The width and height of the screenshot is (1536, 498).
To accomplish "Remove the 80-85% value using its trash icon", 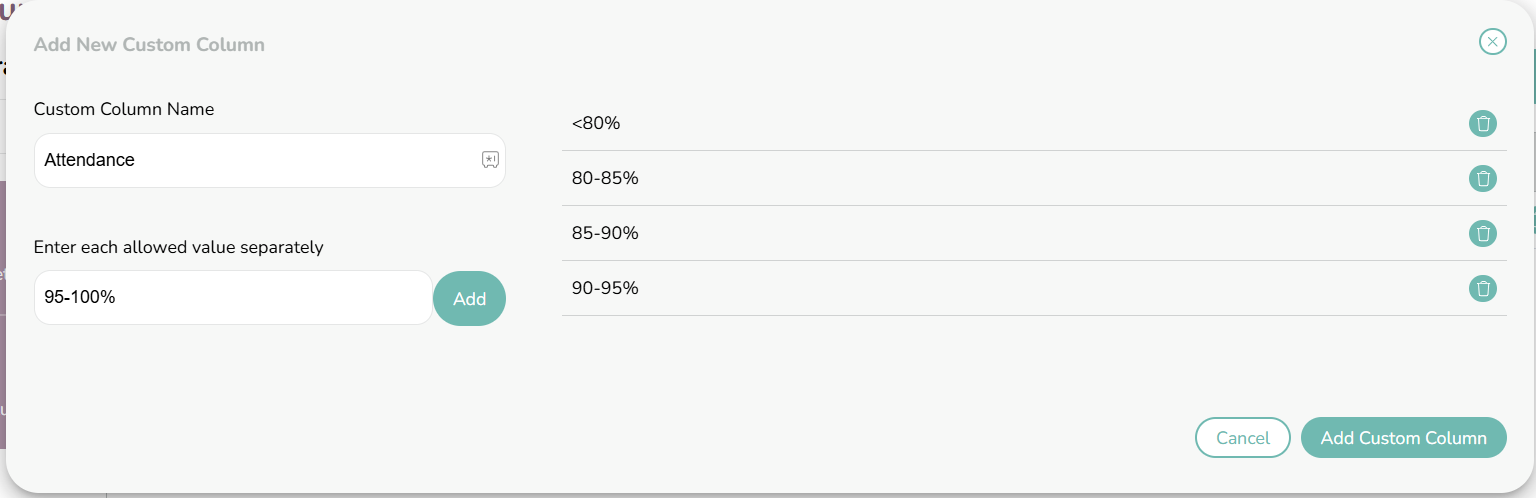I will [x=1483, y=179].
